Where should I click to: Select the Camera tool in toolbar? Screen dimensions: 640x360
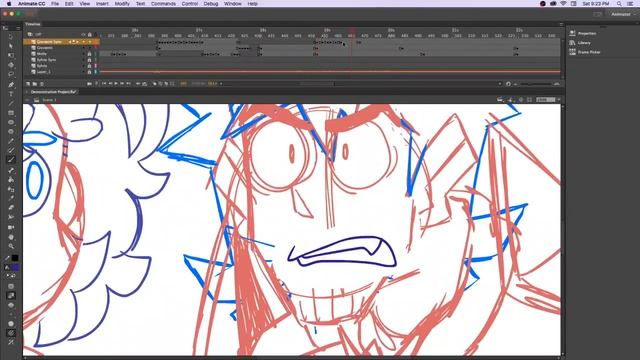[x=11, y=227]
